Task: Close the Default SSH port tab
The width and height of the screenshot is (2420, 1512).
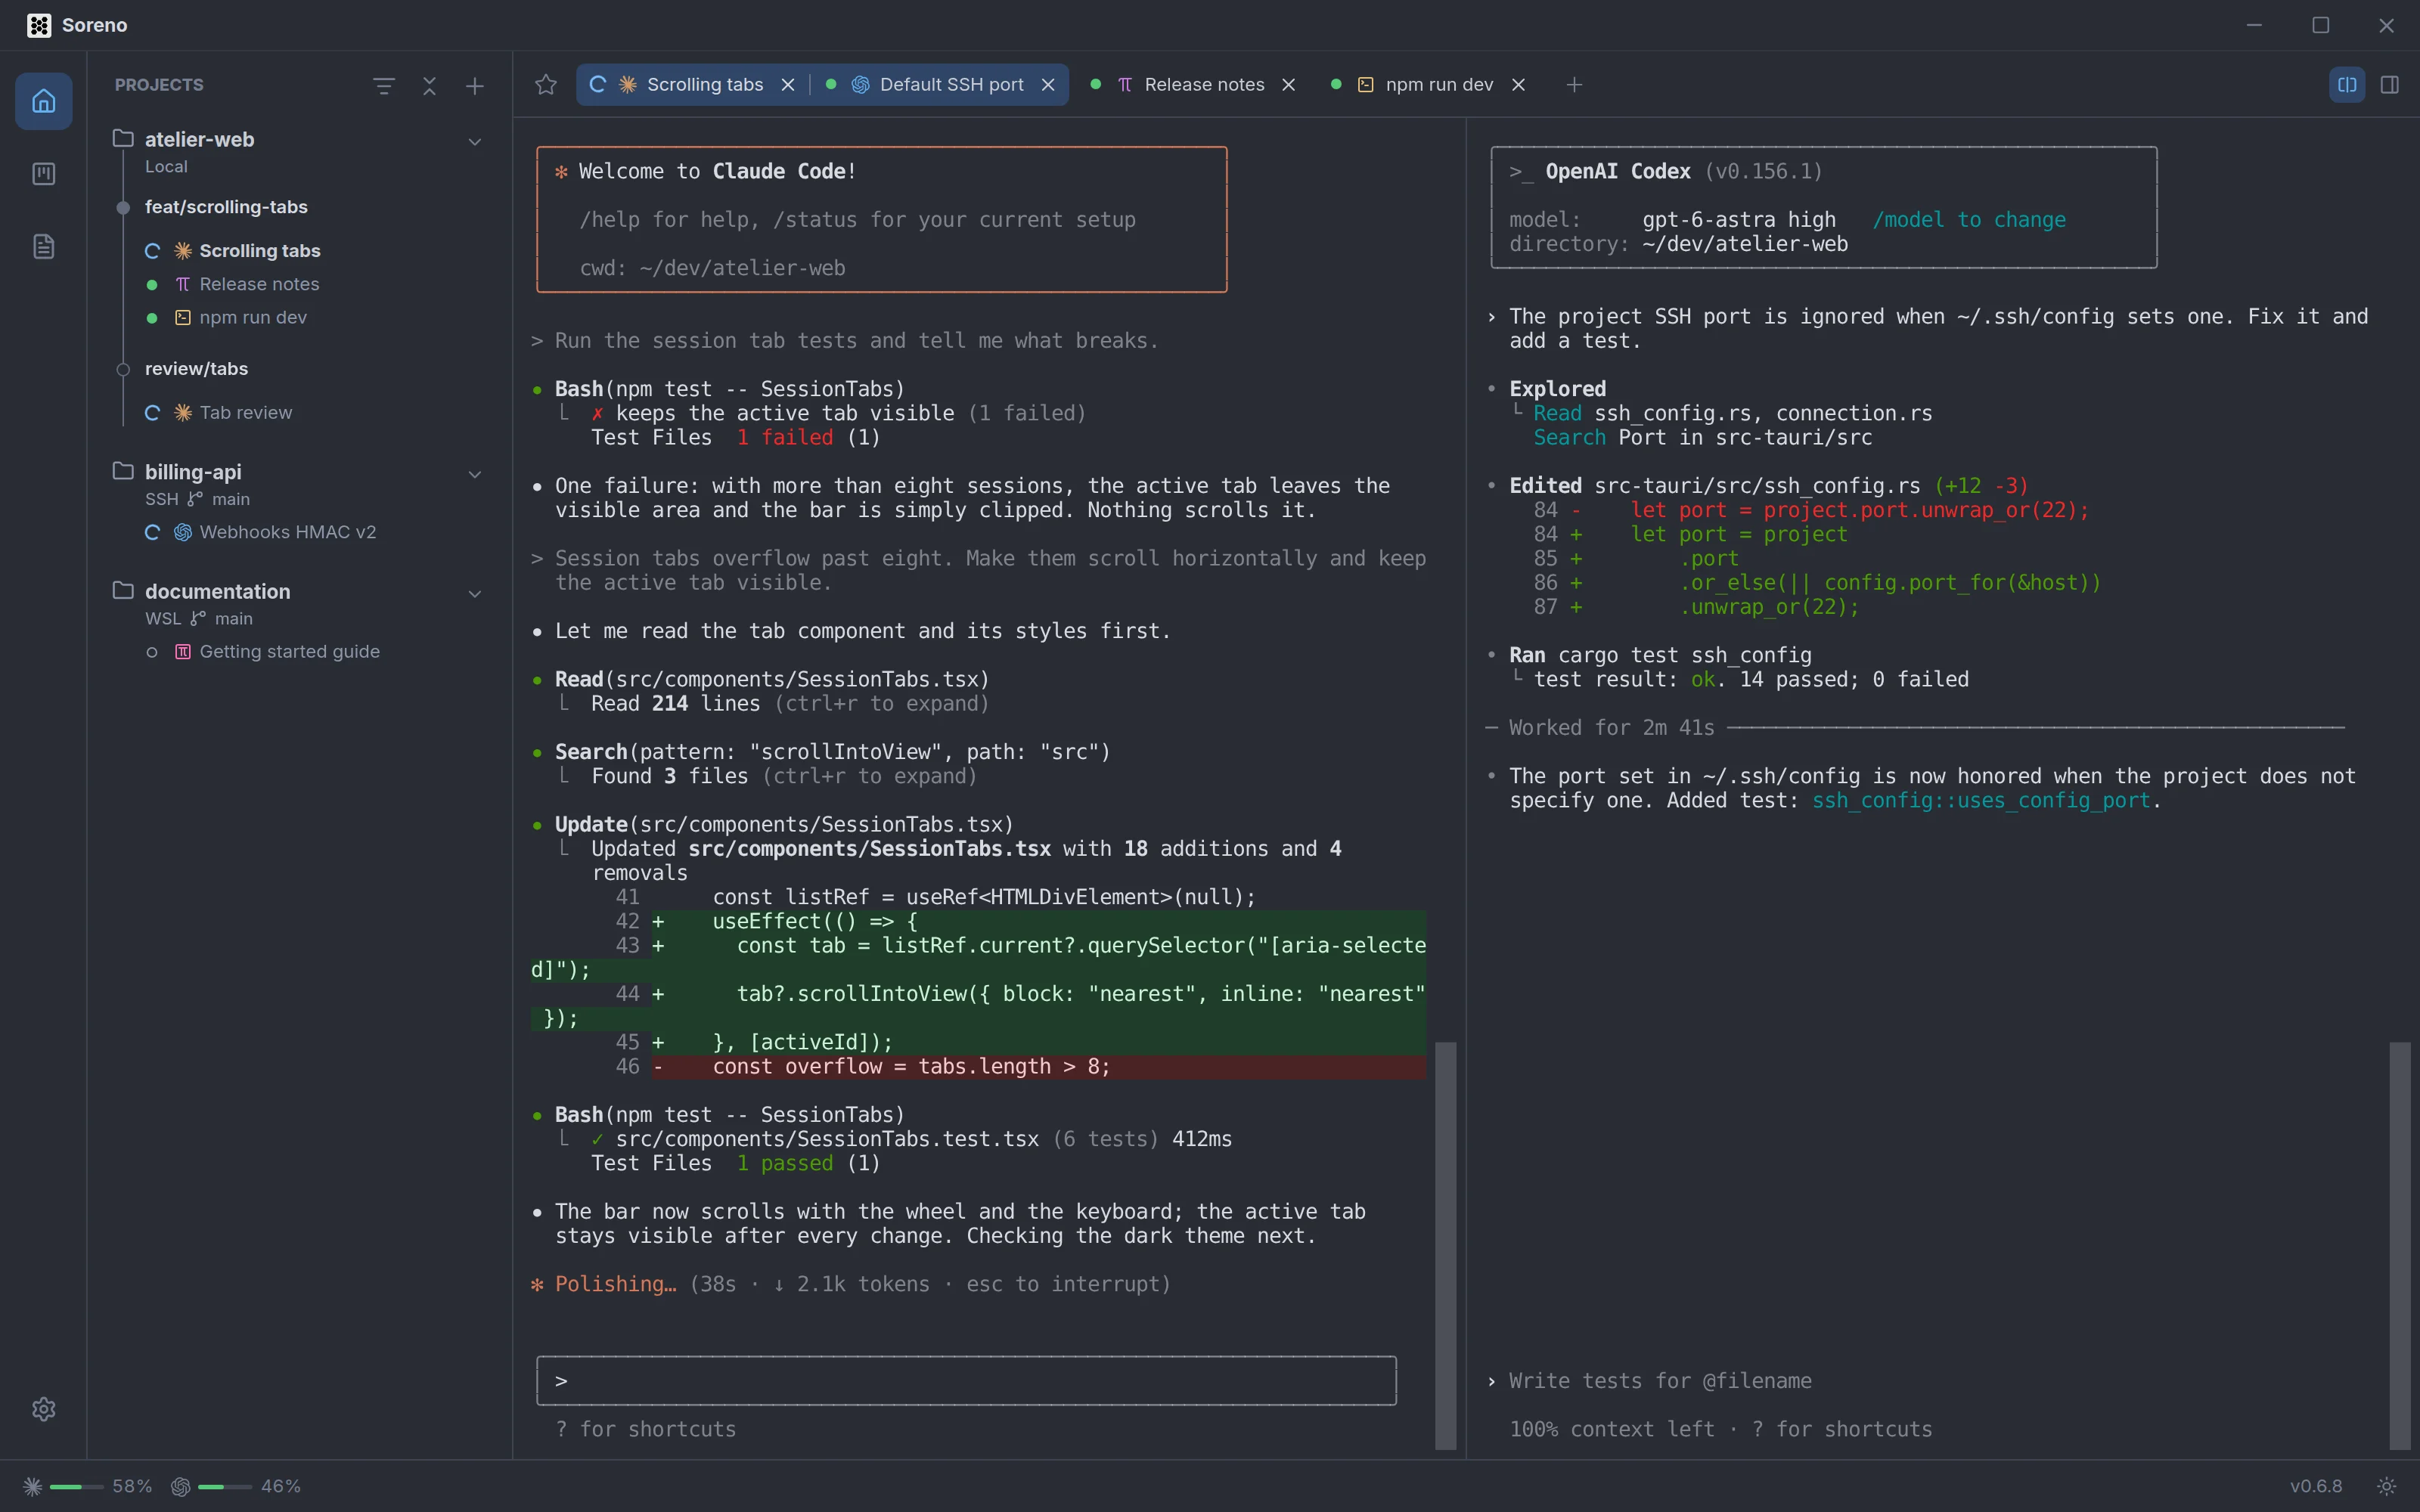Action: [x=1048, y=85]
